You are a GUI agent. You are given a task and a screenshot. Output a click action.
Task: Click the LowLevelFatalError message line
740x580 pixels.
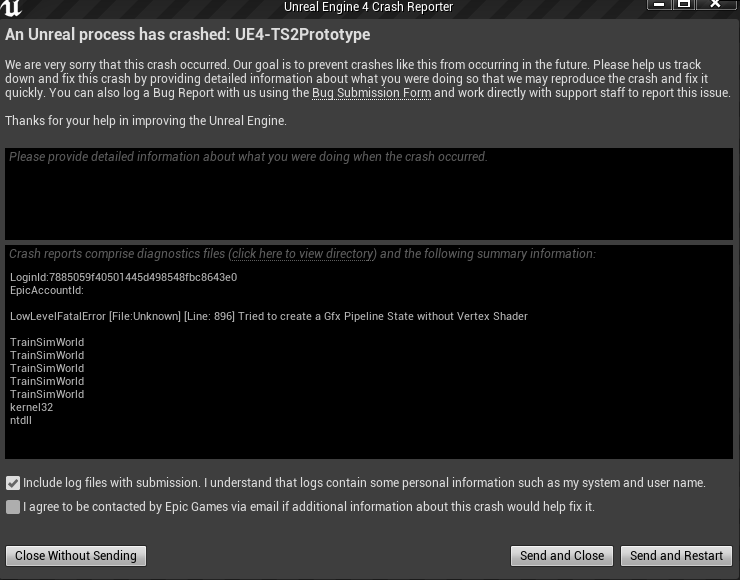pyautogui.click(x=268, y=316)
